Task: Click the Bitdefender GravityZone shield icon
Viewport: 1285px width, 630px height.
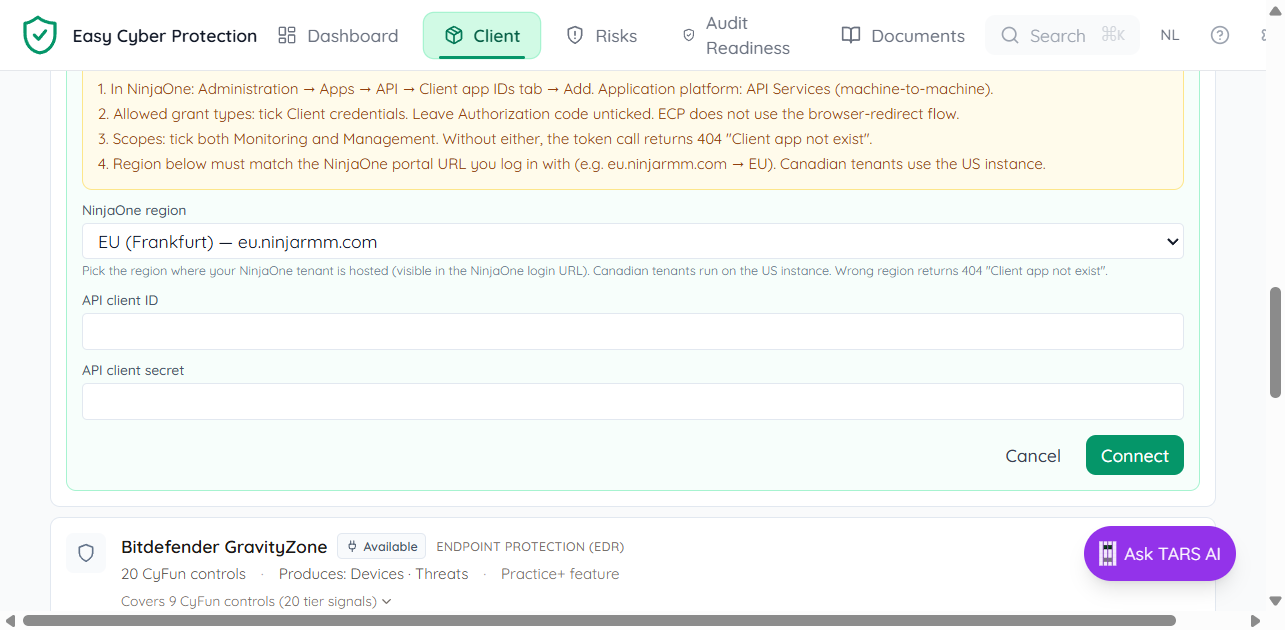Action: click(86, 553)
